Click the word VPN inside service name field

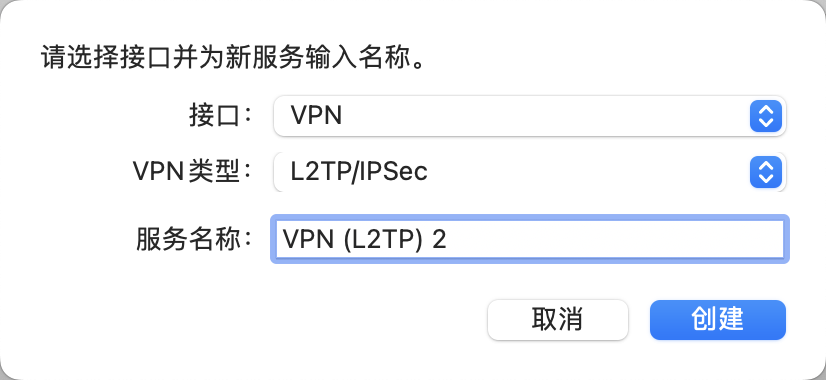point(308,239)
